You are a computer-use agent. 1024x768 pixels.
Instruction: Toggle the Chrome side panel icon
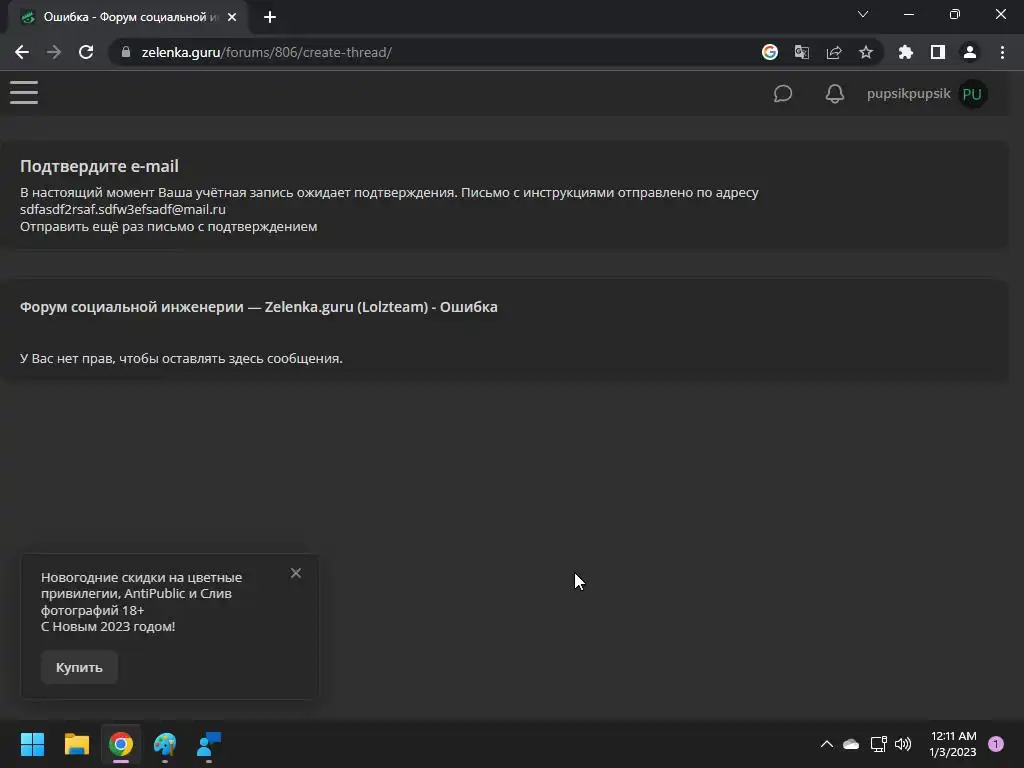[938, 52]
